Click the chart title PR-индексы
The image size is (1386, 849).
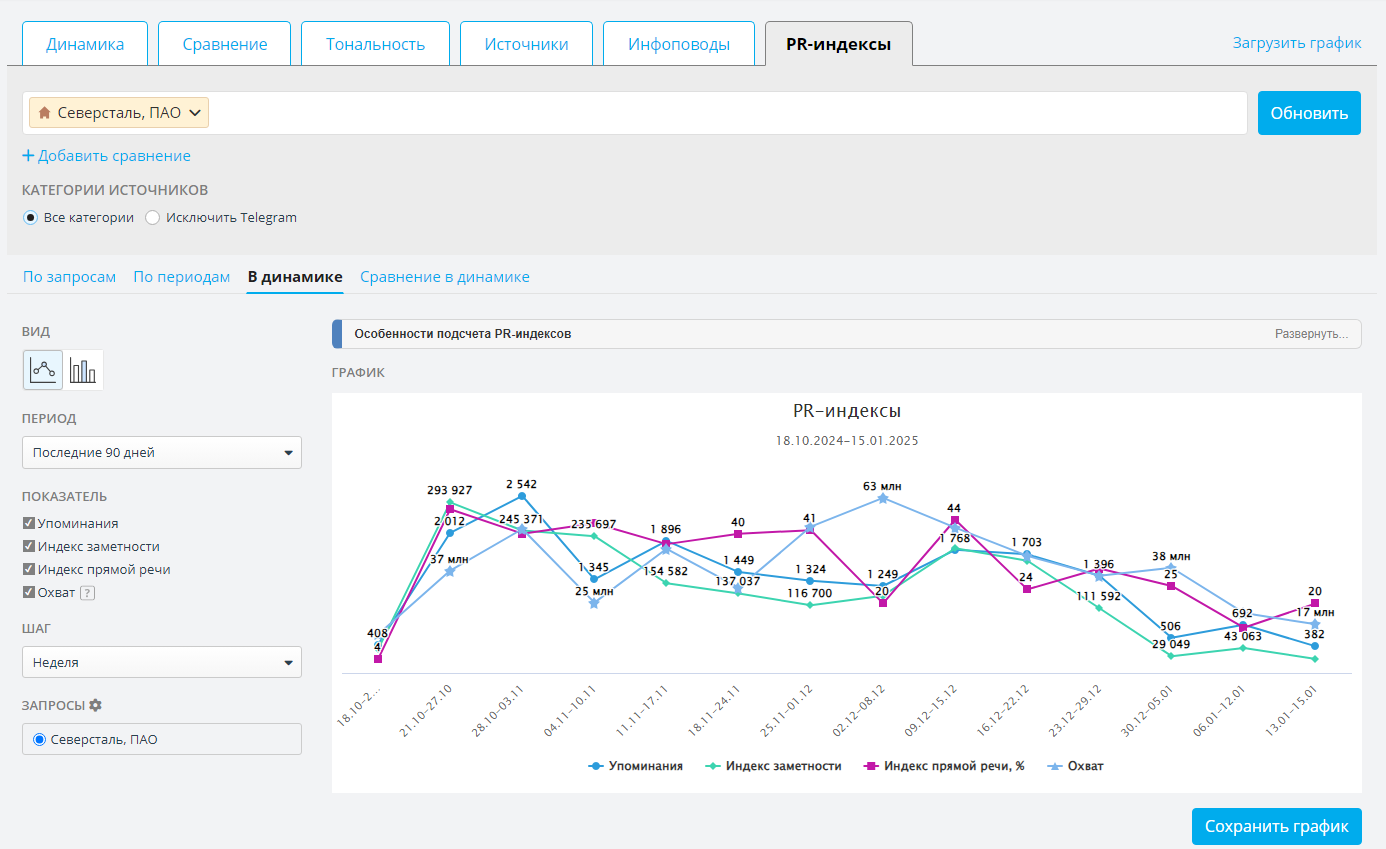[847, 411]
